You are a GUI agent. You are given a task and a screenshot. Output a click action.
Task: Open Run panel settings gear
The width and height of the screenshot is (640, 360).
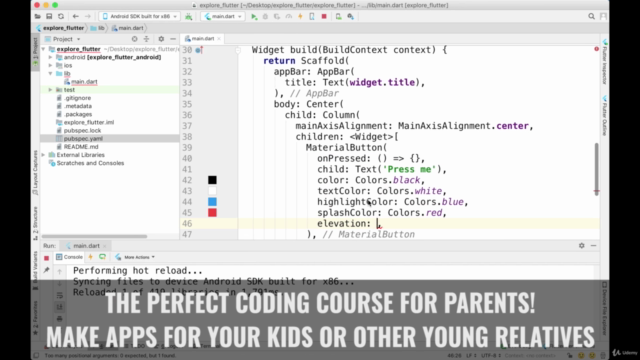tap(582, 246)
